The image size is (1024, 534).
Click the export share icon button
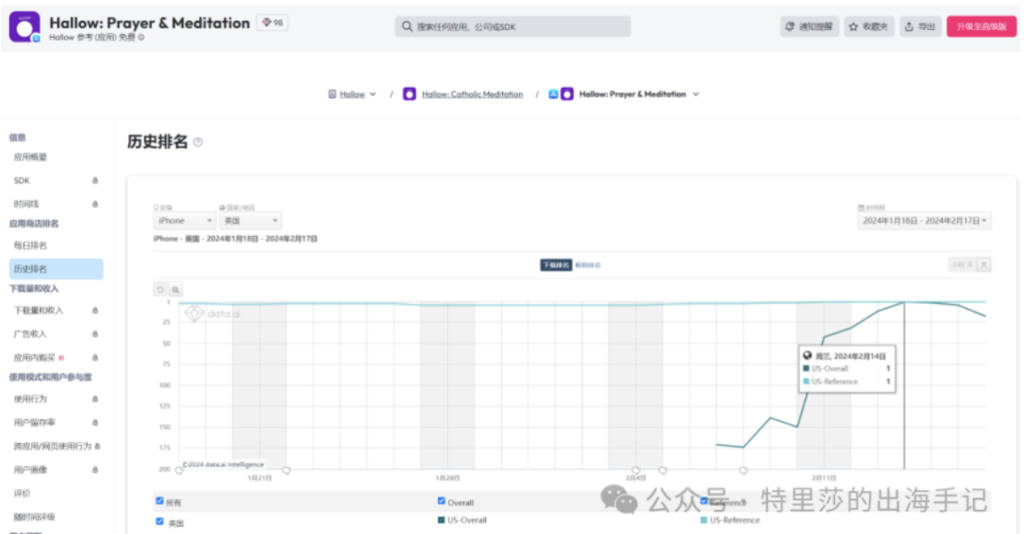(908, 27)
